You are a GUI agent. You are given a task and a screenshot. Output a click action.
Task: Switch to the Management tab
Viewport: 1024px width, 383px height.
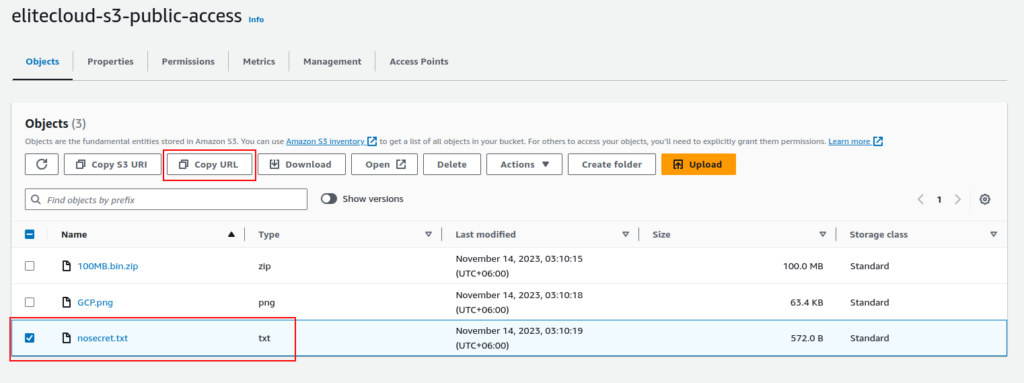click(332, 61)
